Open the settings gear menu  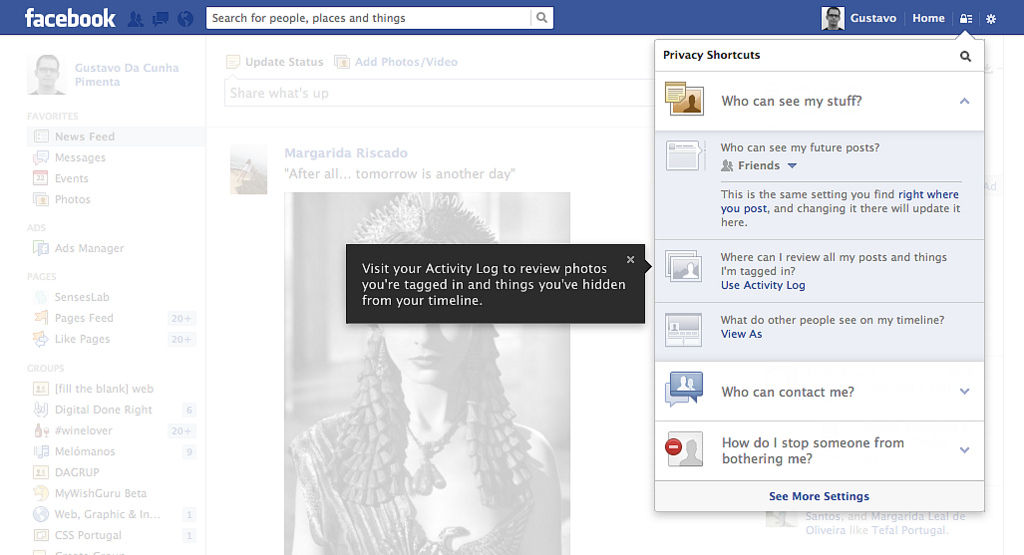pos(991,18)
